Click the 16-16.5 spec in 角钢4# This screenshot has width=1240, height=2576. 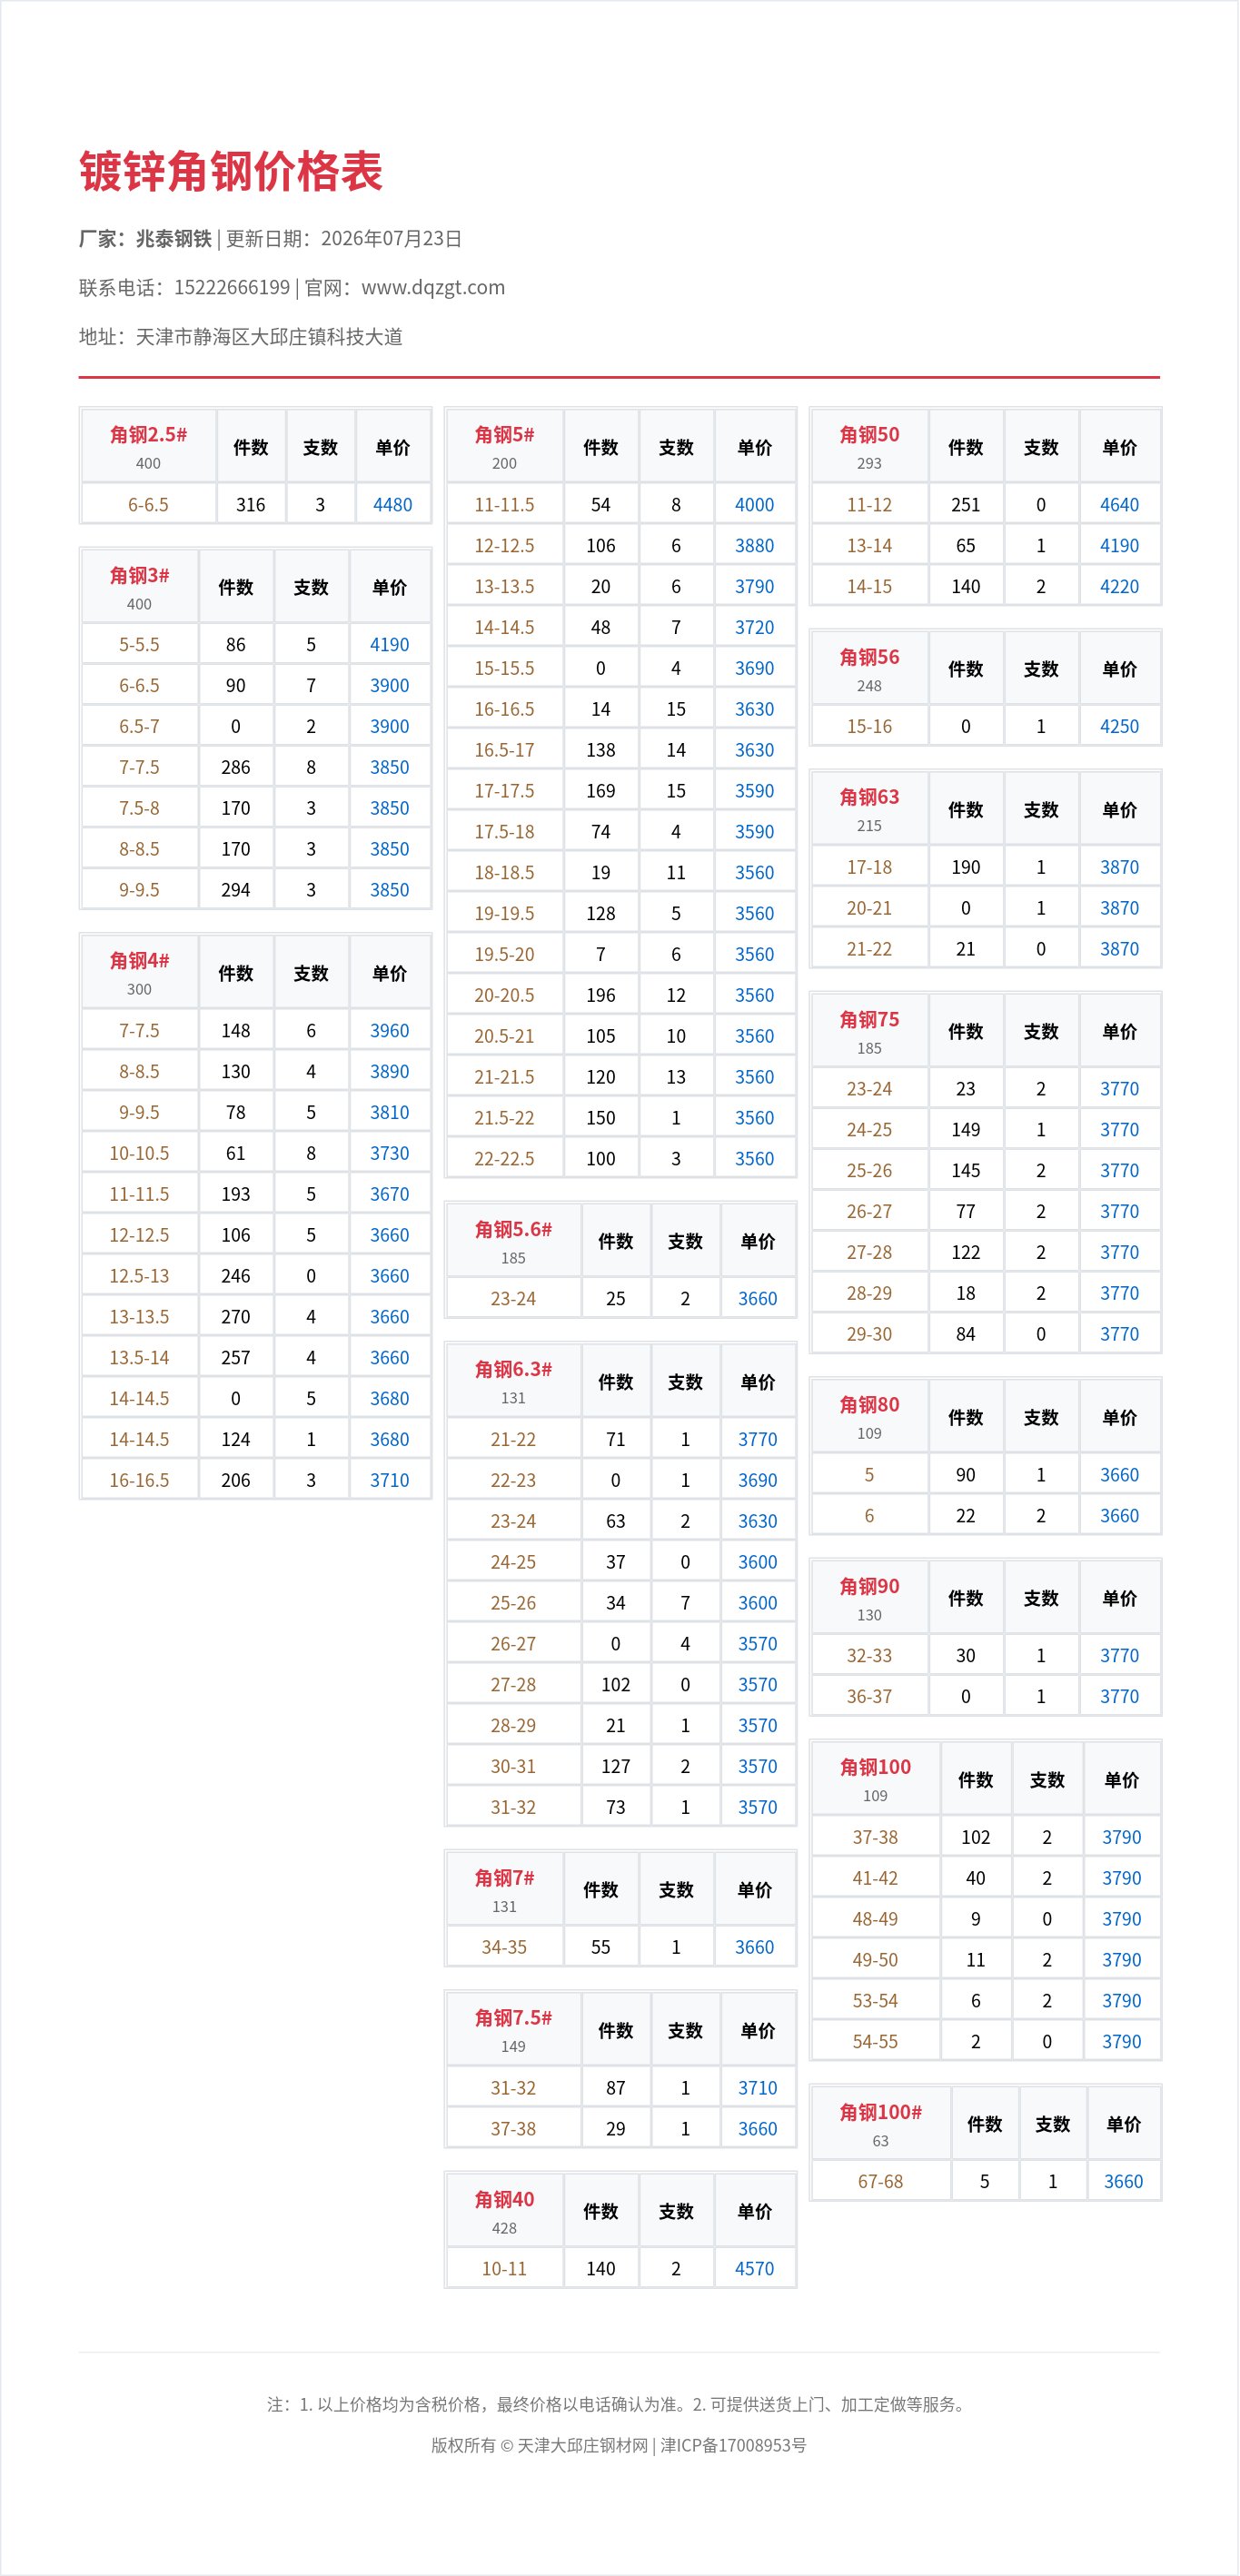coord(139,1480)
